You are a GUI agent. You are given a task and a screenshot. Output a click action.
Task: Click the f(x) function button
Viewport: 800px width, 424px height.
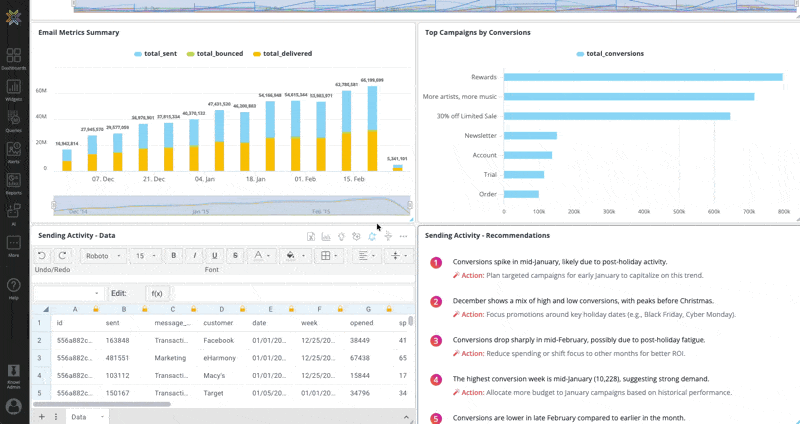156,293
